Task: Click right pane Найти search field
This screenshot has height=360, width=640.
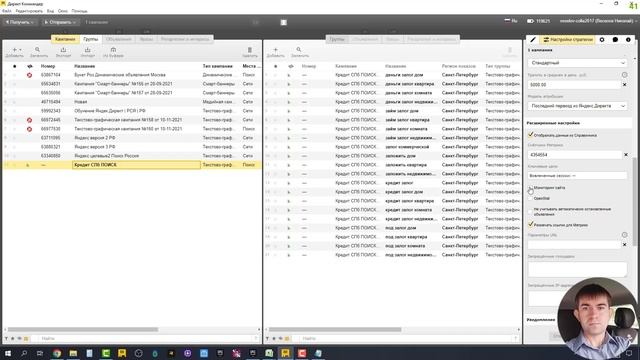Action: 408,338
